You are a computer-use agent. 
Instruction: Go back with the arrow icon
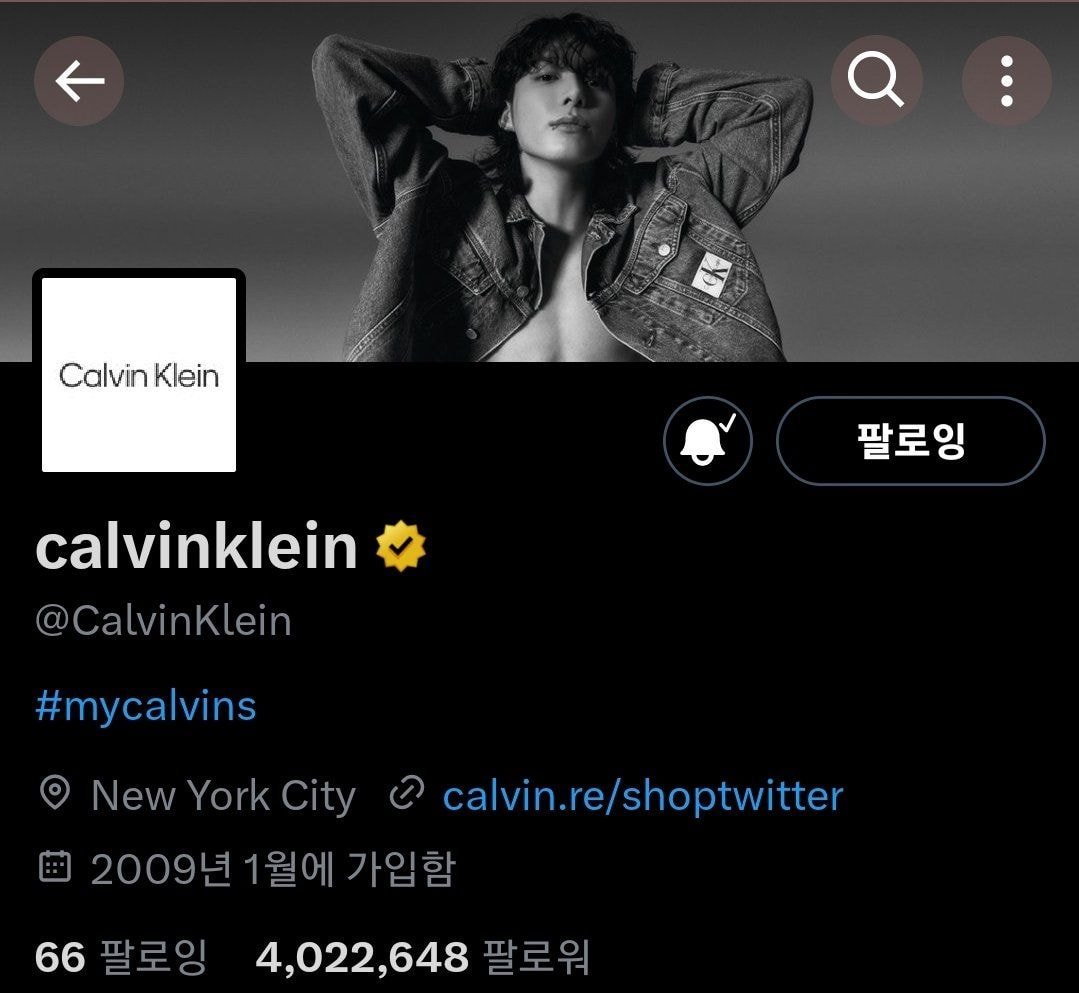[79, 81]
